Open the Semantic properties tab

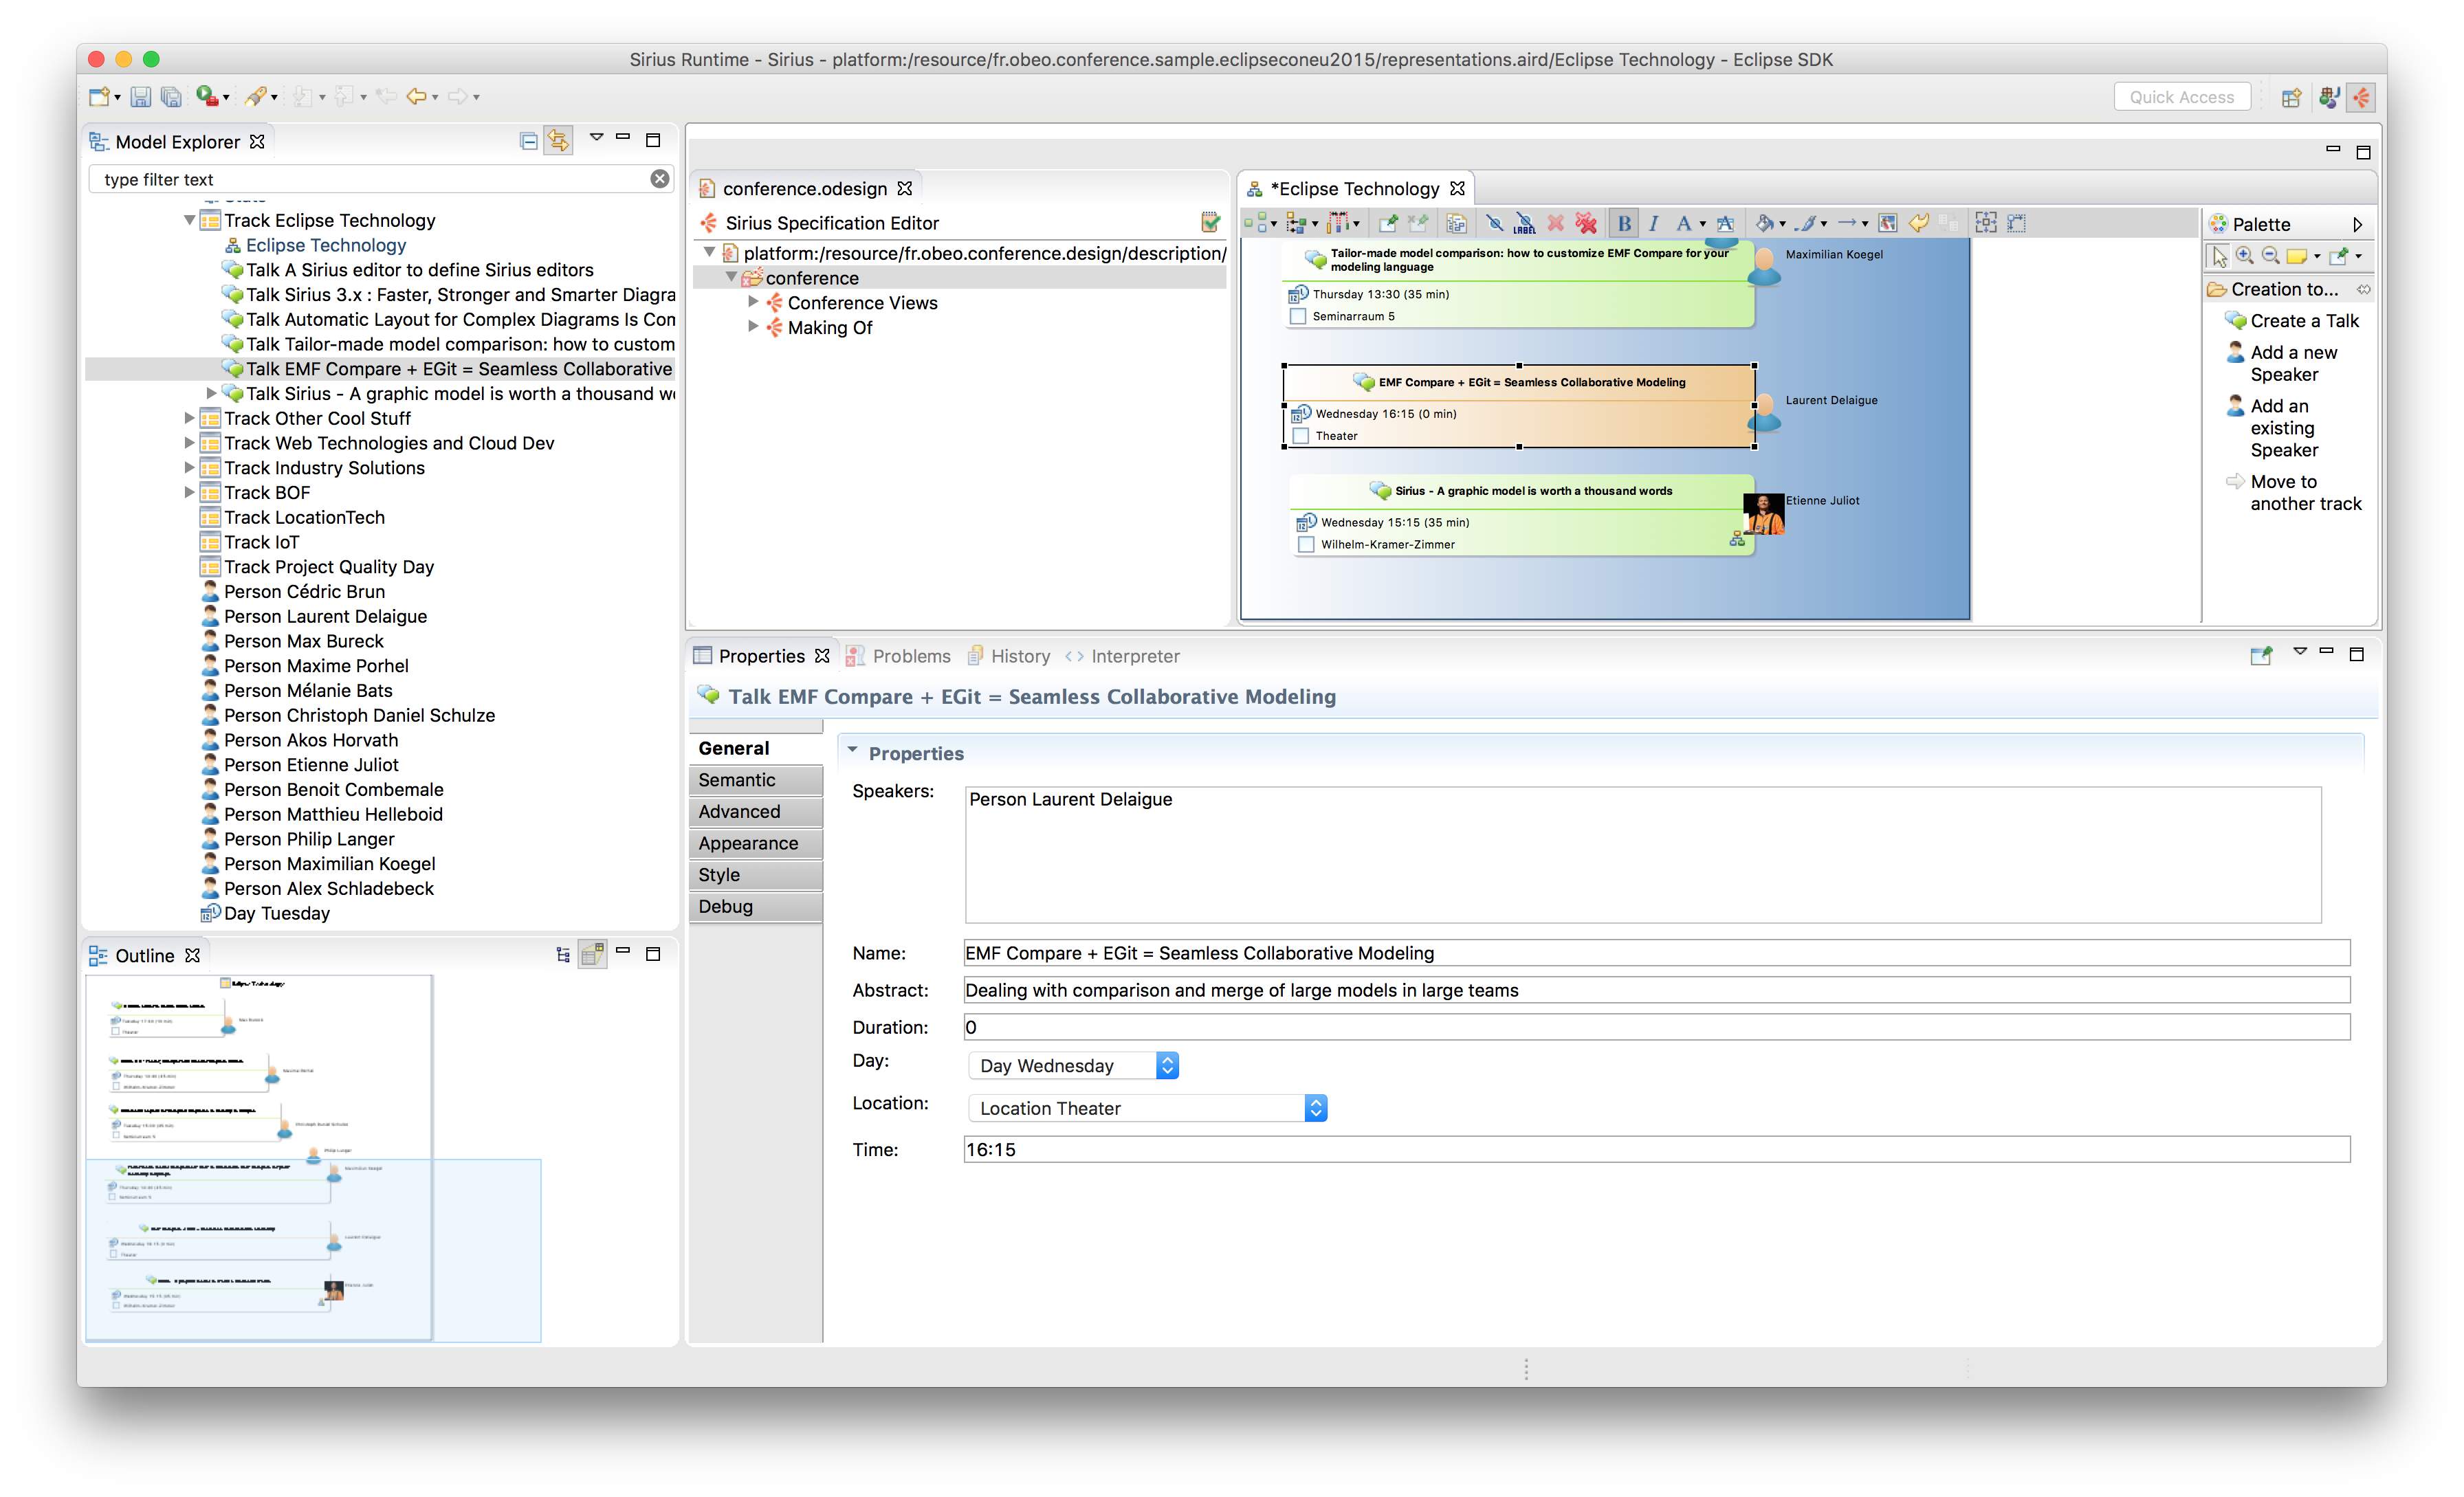pyautogui.click(x=737, y=780)
